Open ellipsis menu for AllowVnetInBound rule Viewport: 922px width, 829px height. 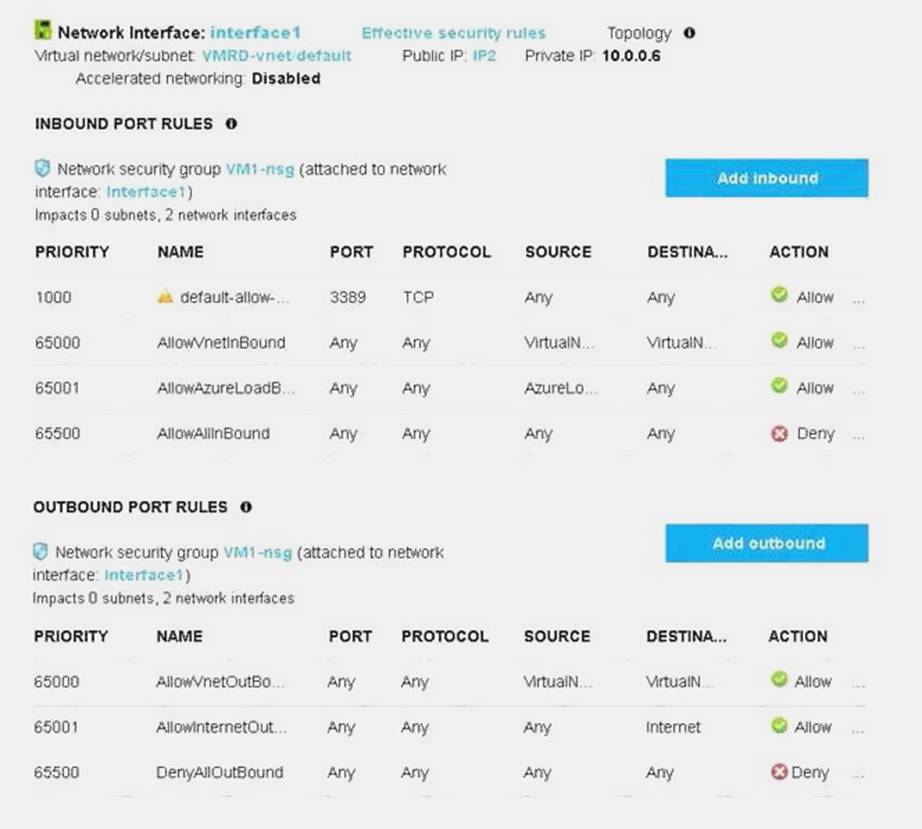coord(858,343)
